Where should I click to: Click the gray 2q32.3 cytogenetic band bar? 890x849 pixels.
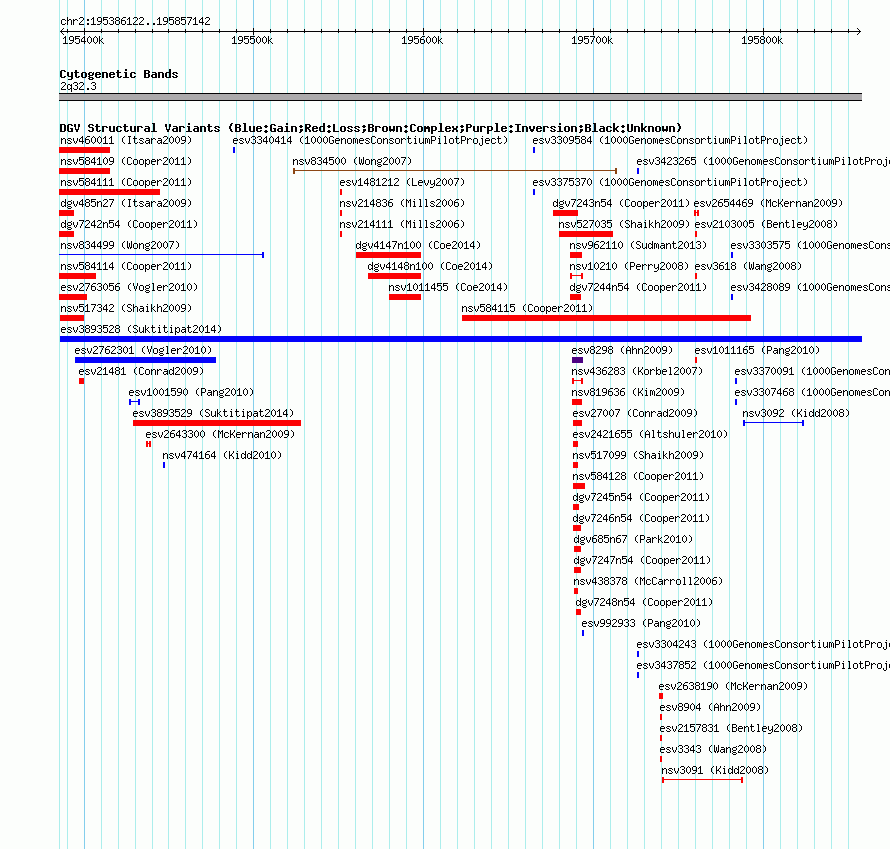pyautogui.click(x=460, y=97)
